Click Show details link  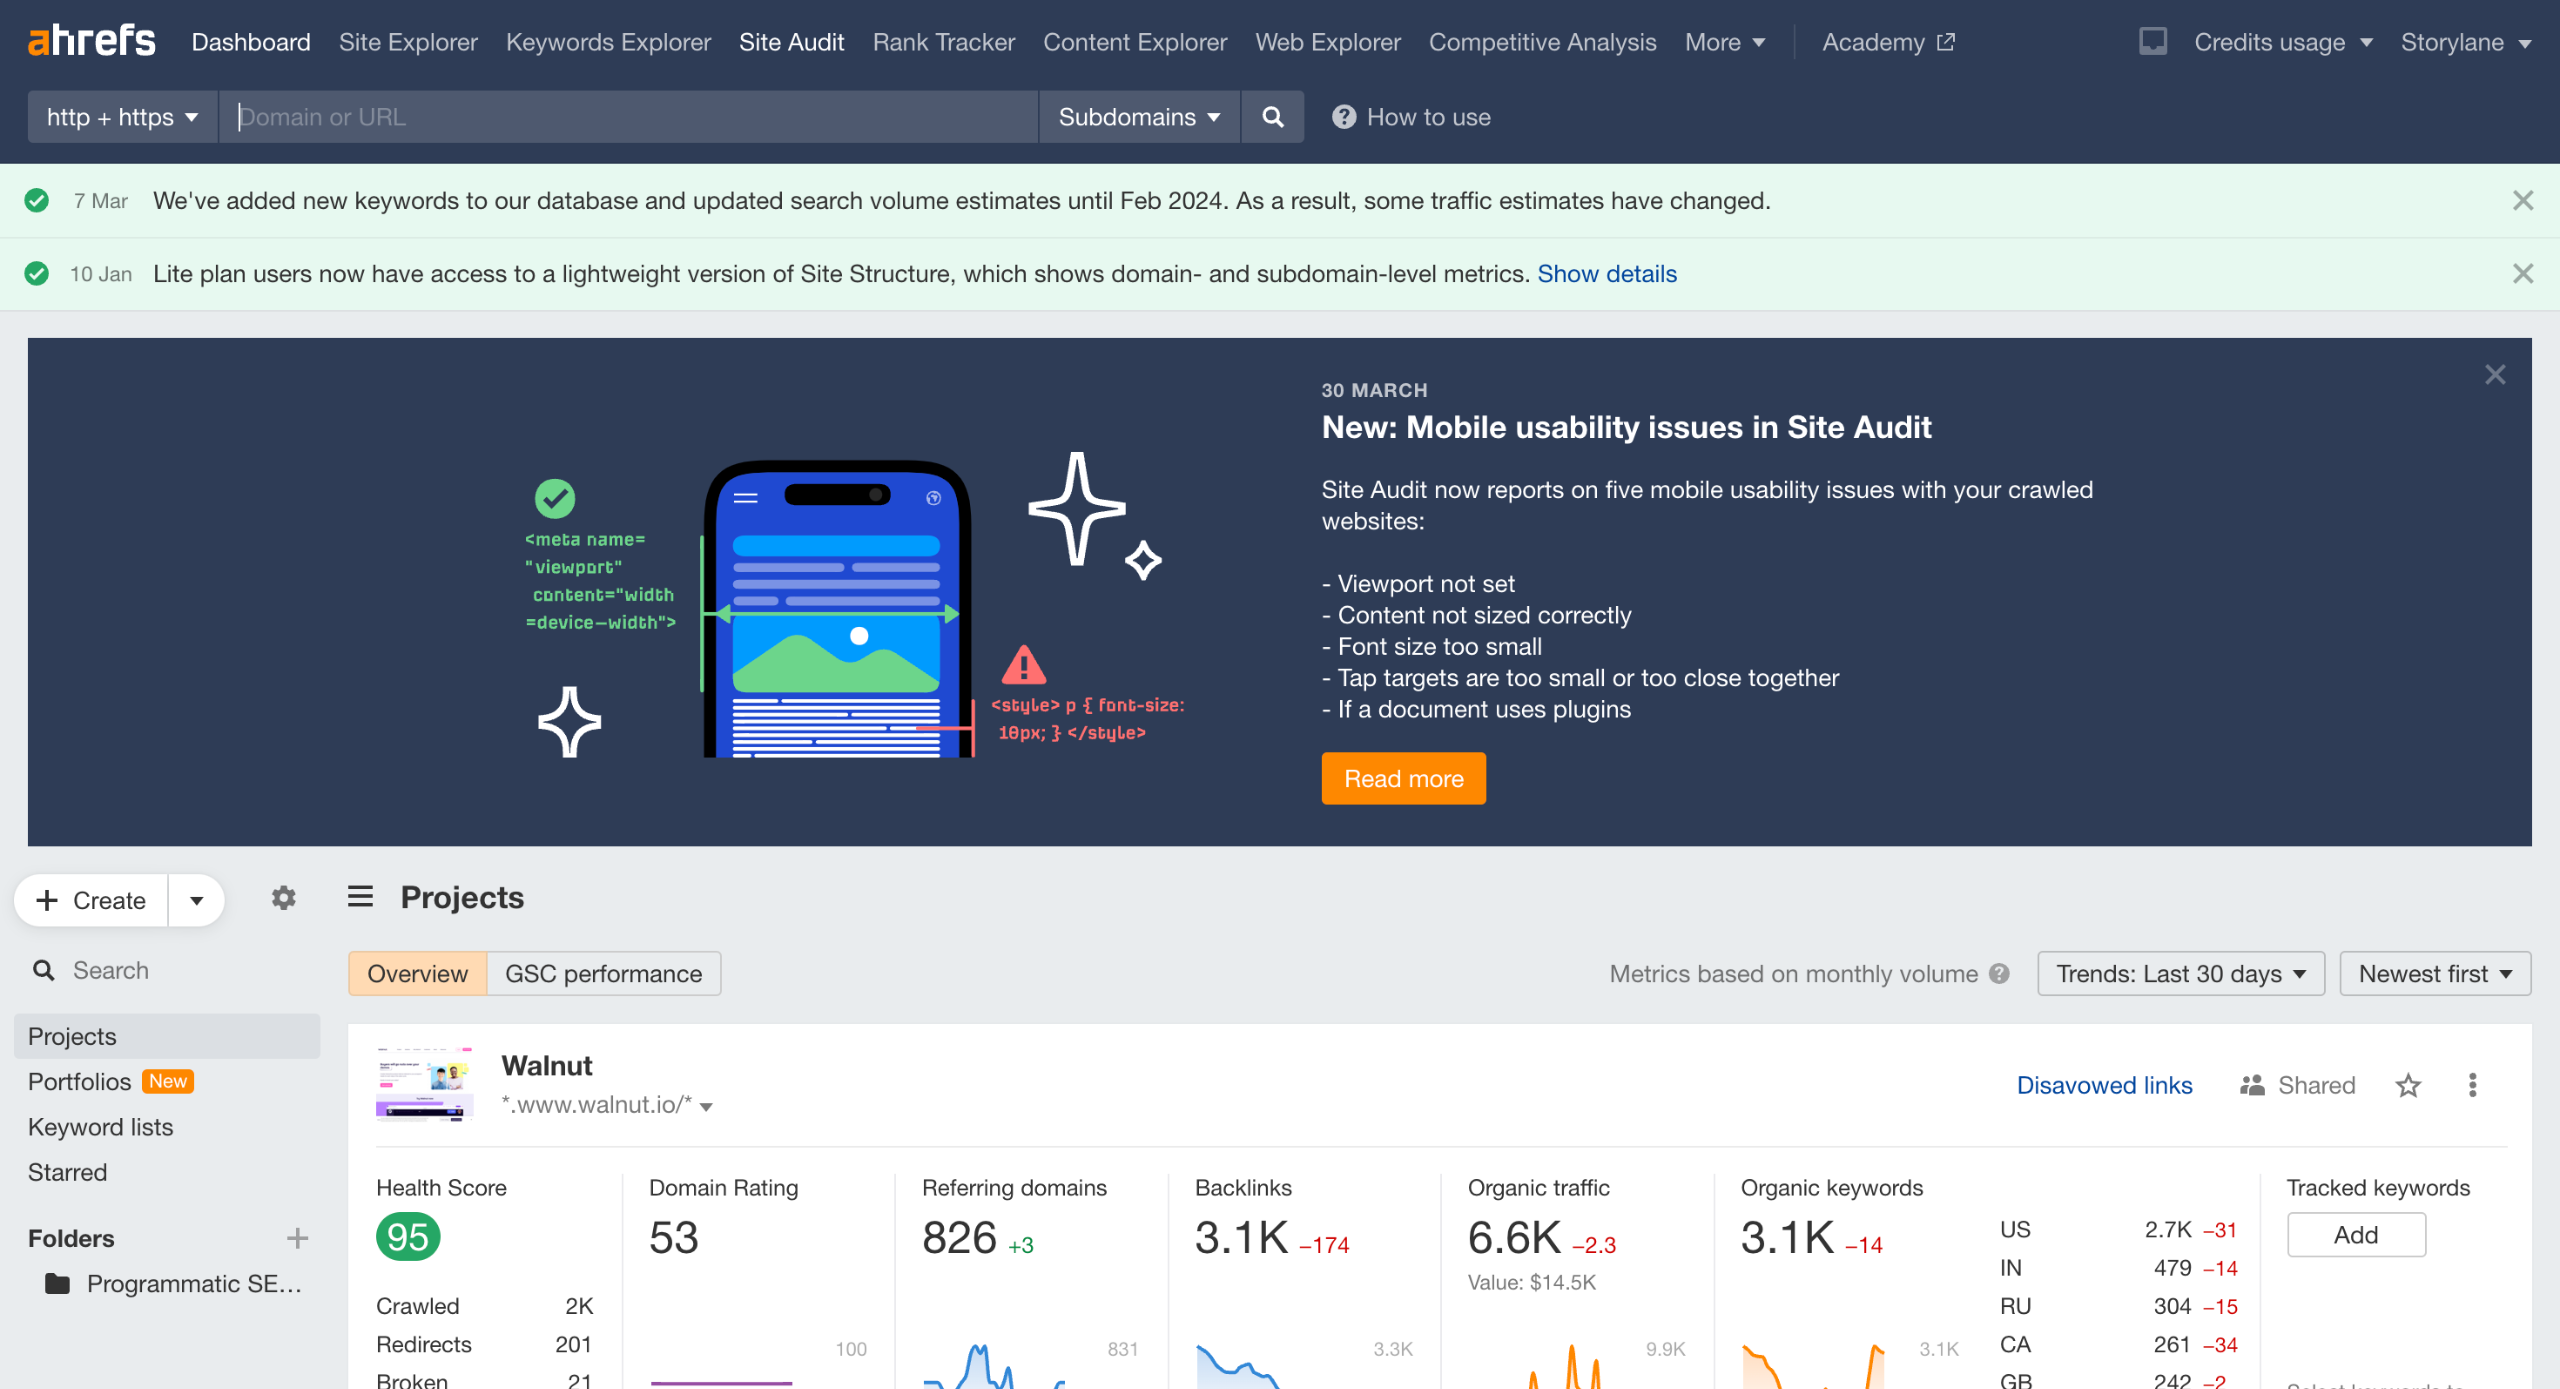(1606, 274)
